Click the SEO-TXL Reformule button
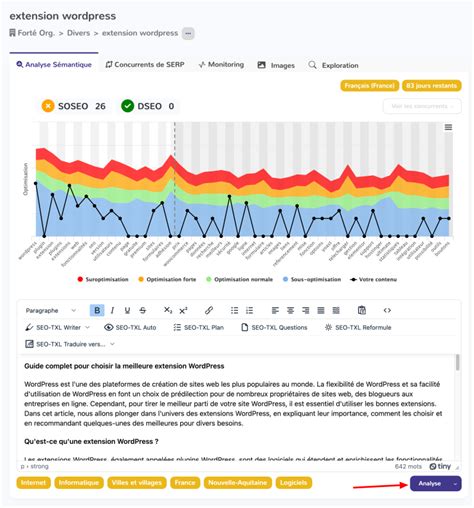The image size is (474, 508). pyautogui.click(x=358, y=327)
